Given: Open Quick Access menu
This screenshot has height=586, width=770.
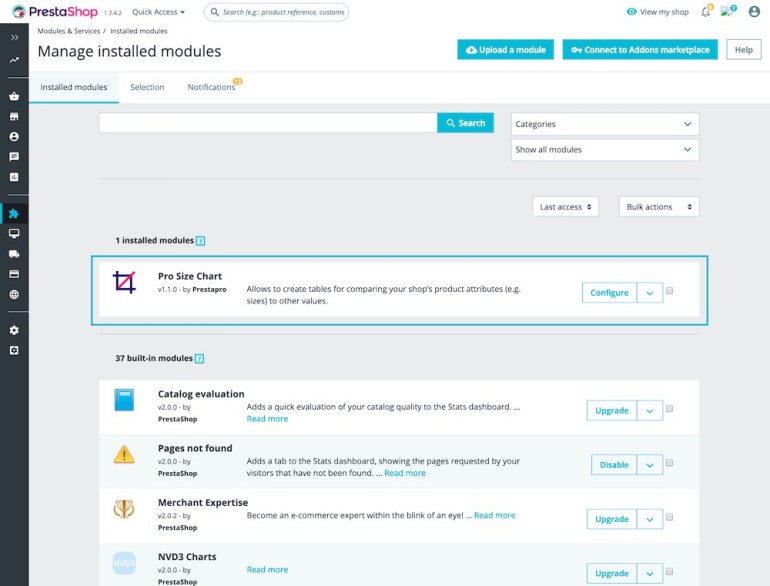Looking at the screenshot, I should tap(158, 12).
